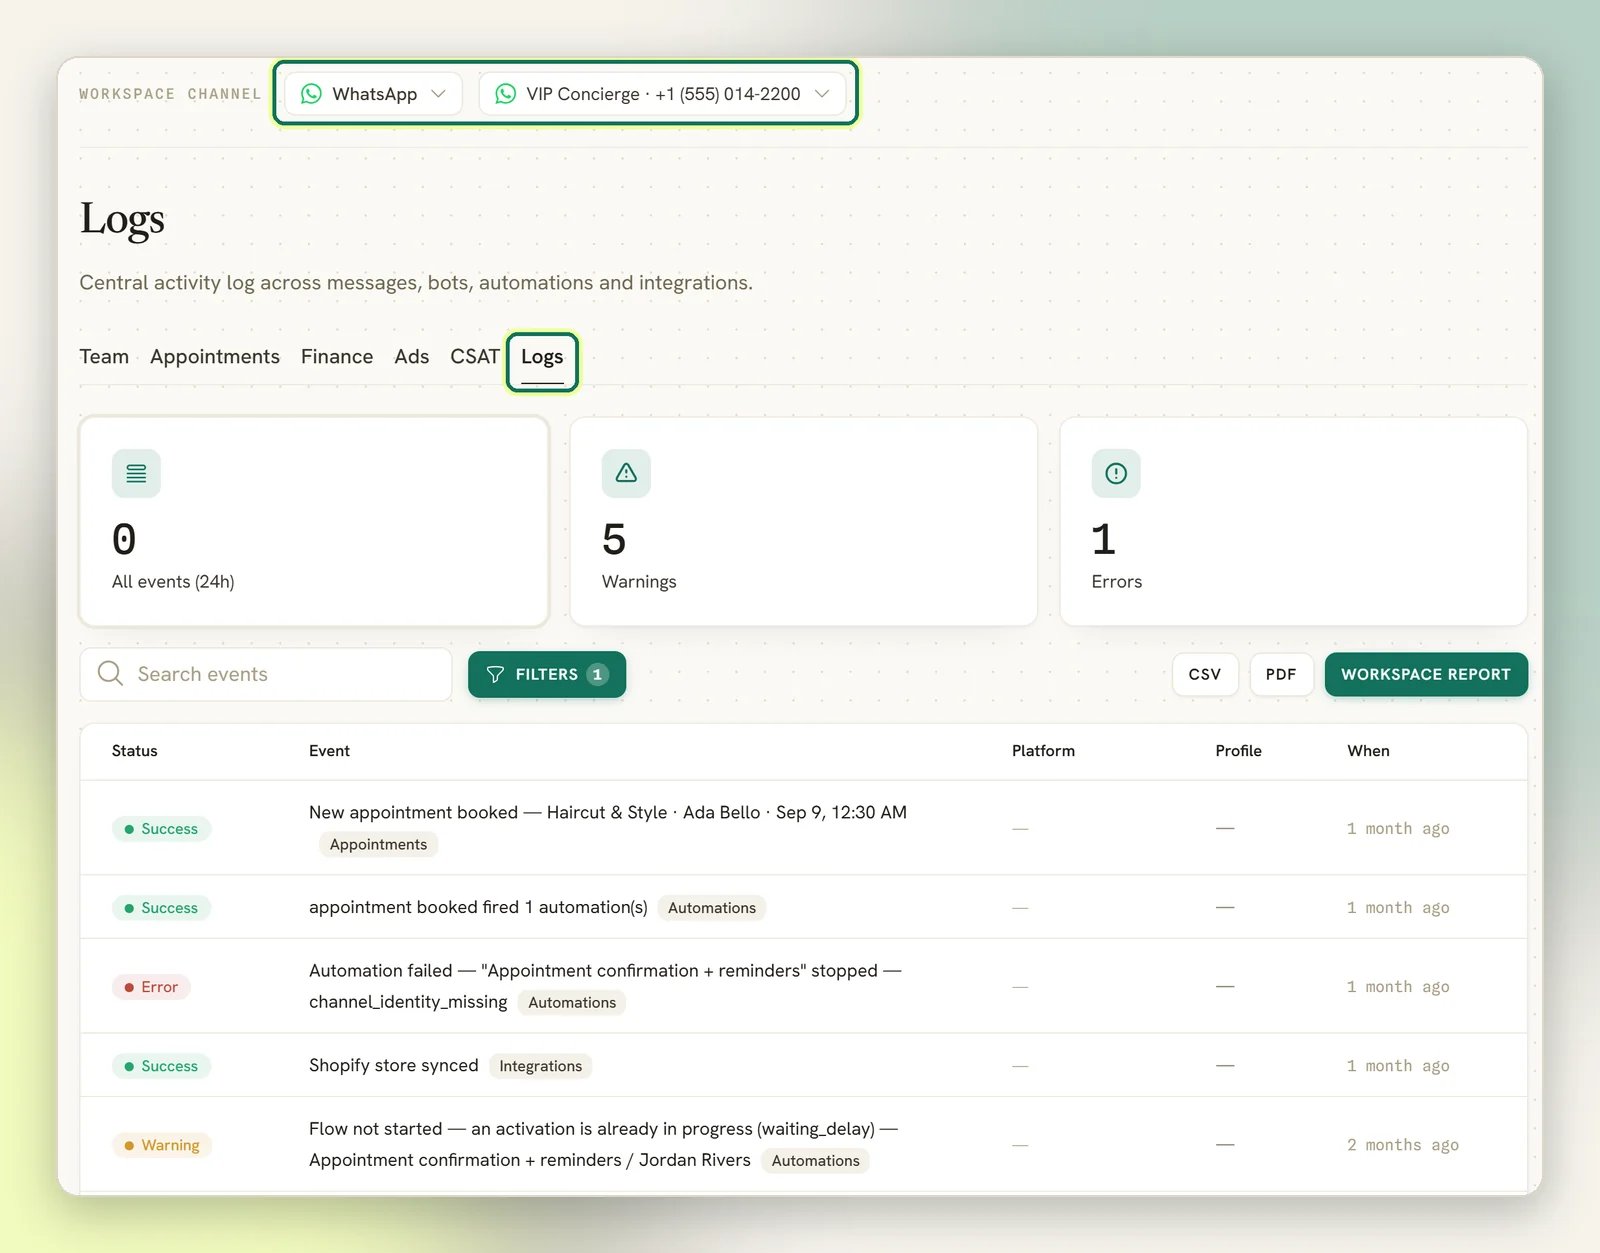Open the Appointments tab
The width and height of the screenshot is (1600, 1253).
tap(215, 357)
